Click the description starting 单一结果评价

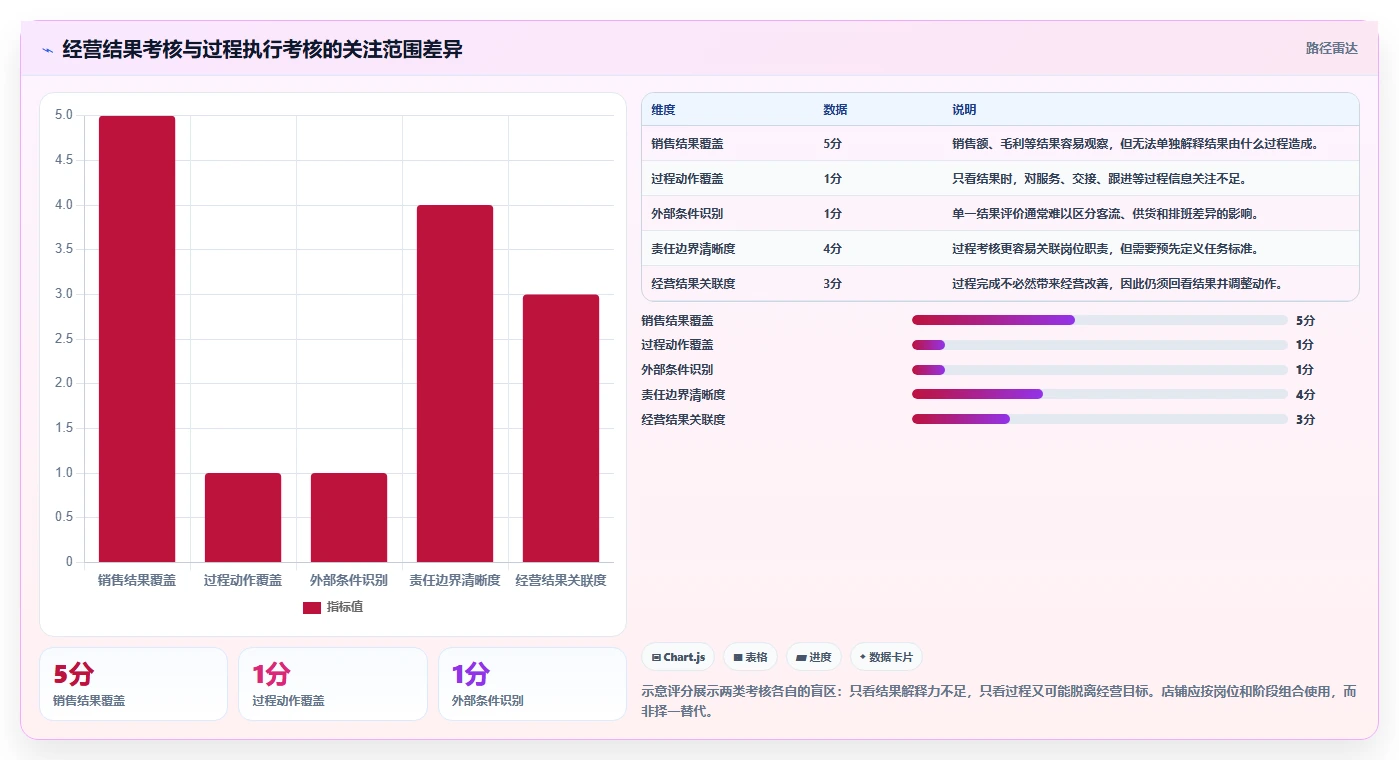[x=1105, y=213]
